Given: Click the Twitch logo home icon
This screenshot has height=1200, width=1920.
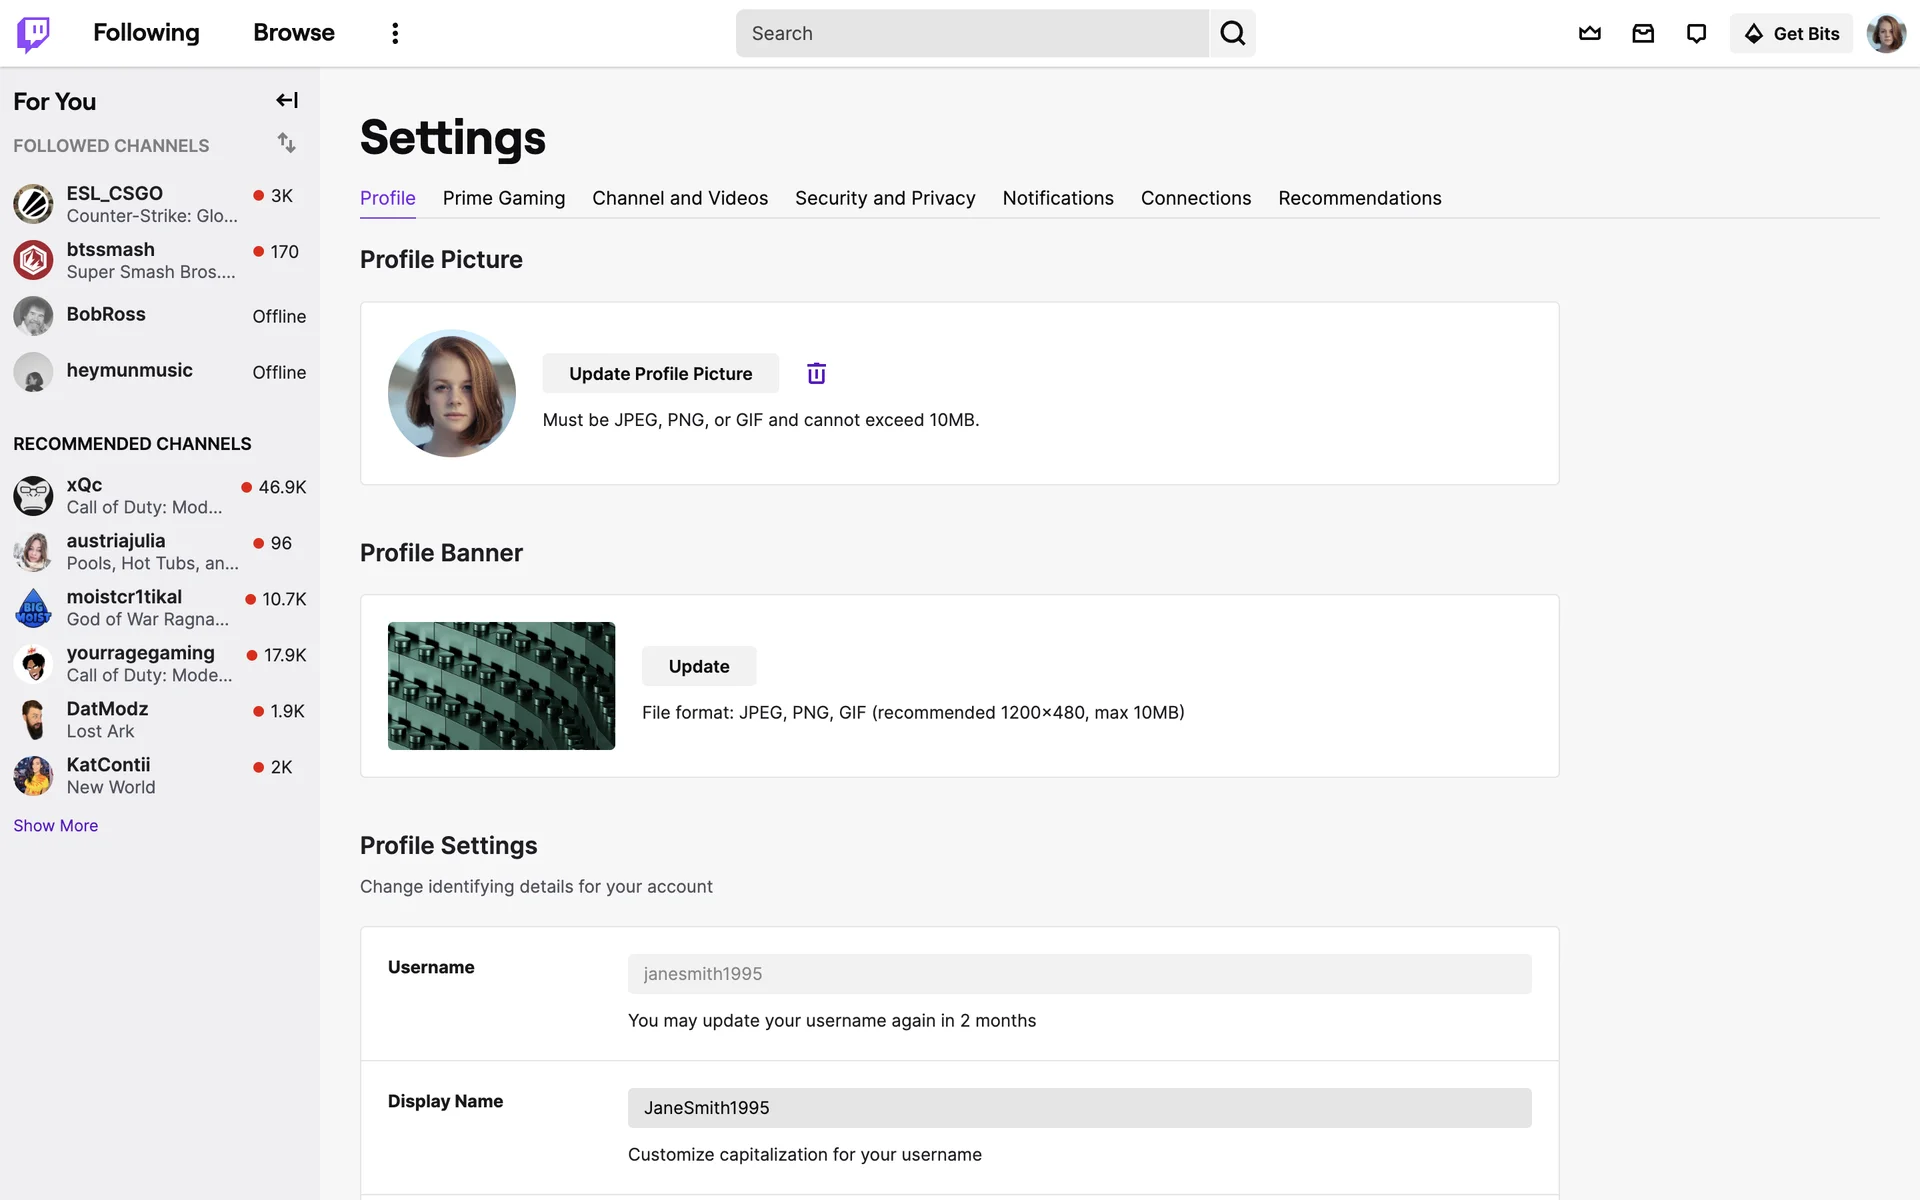Looking at the screenshot, I should 33,34.
